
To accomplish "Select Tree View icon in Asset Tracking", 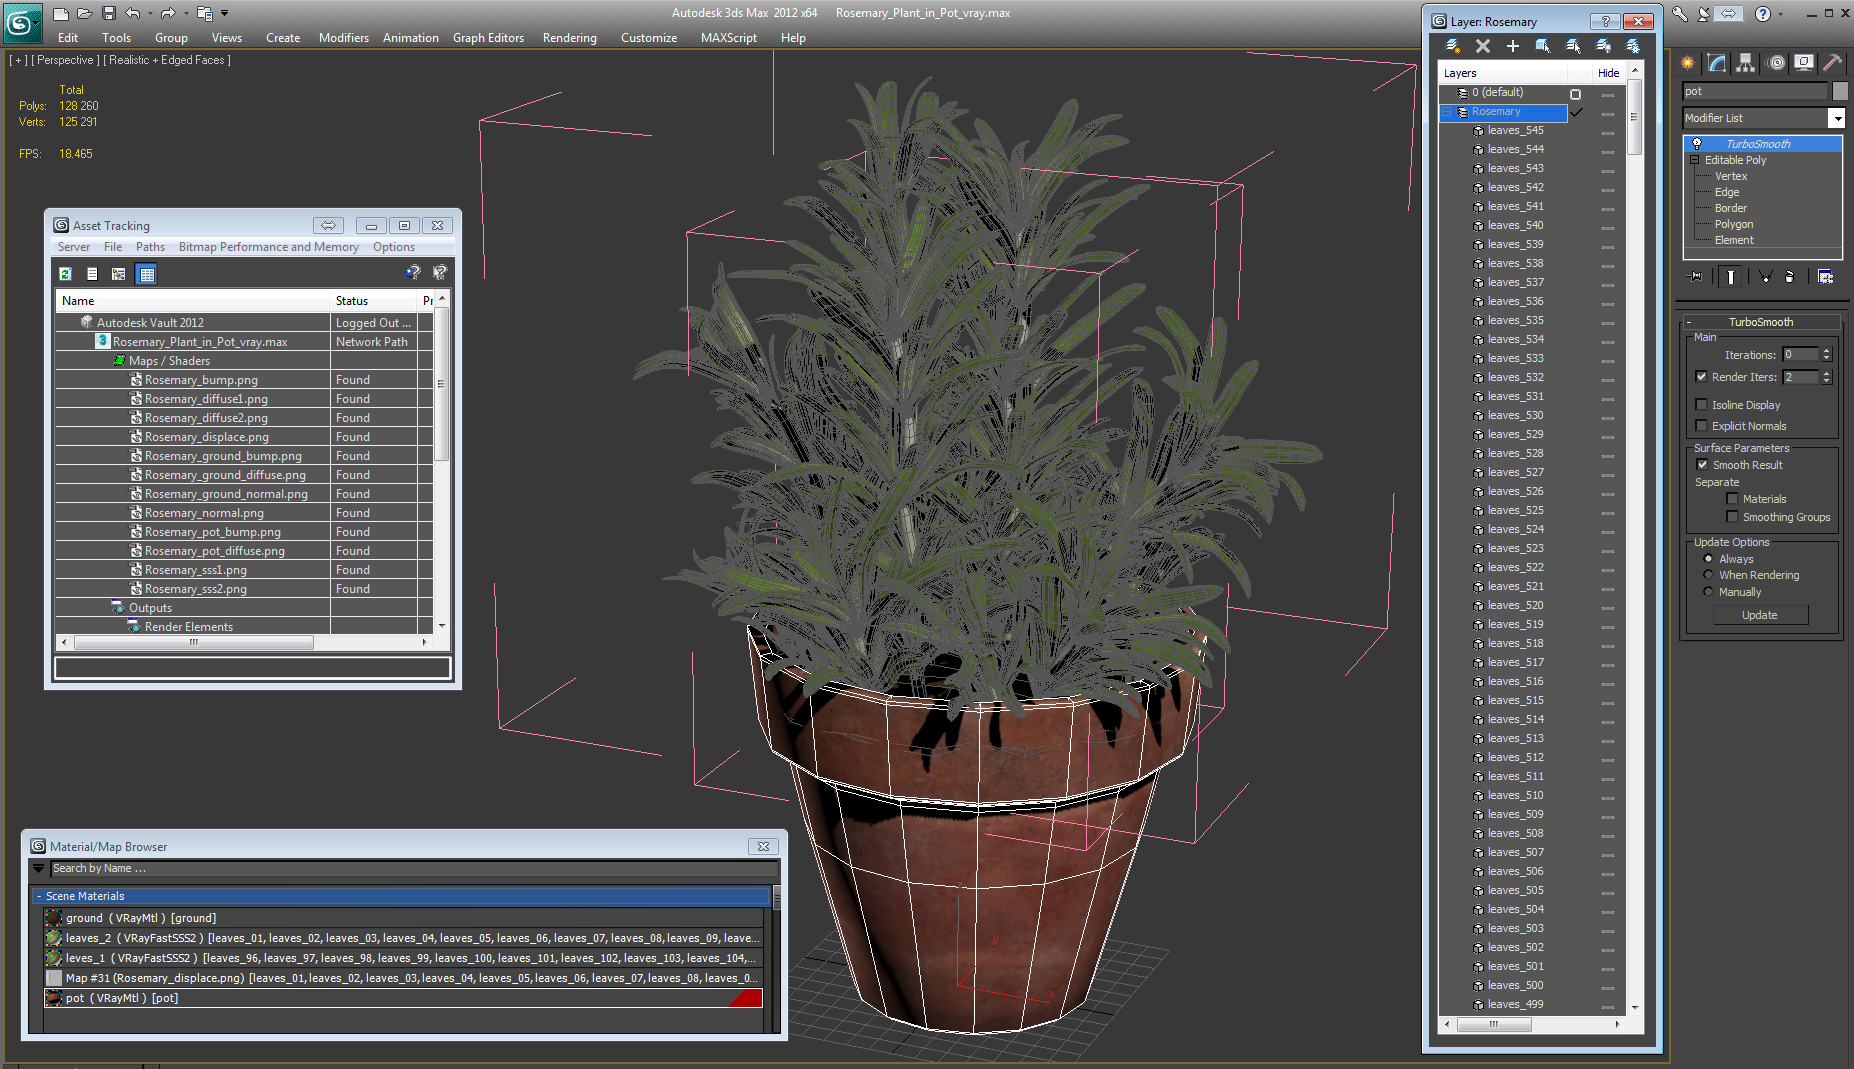I will pyautogui.click(x=119, y=274).
